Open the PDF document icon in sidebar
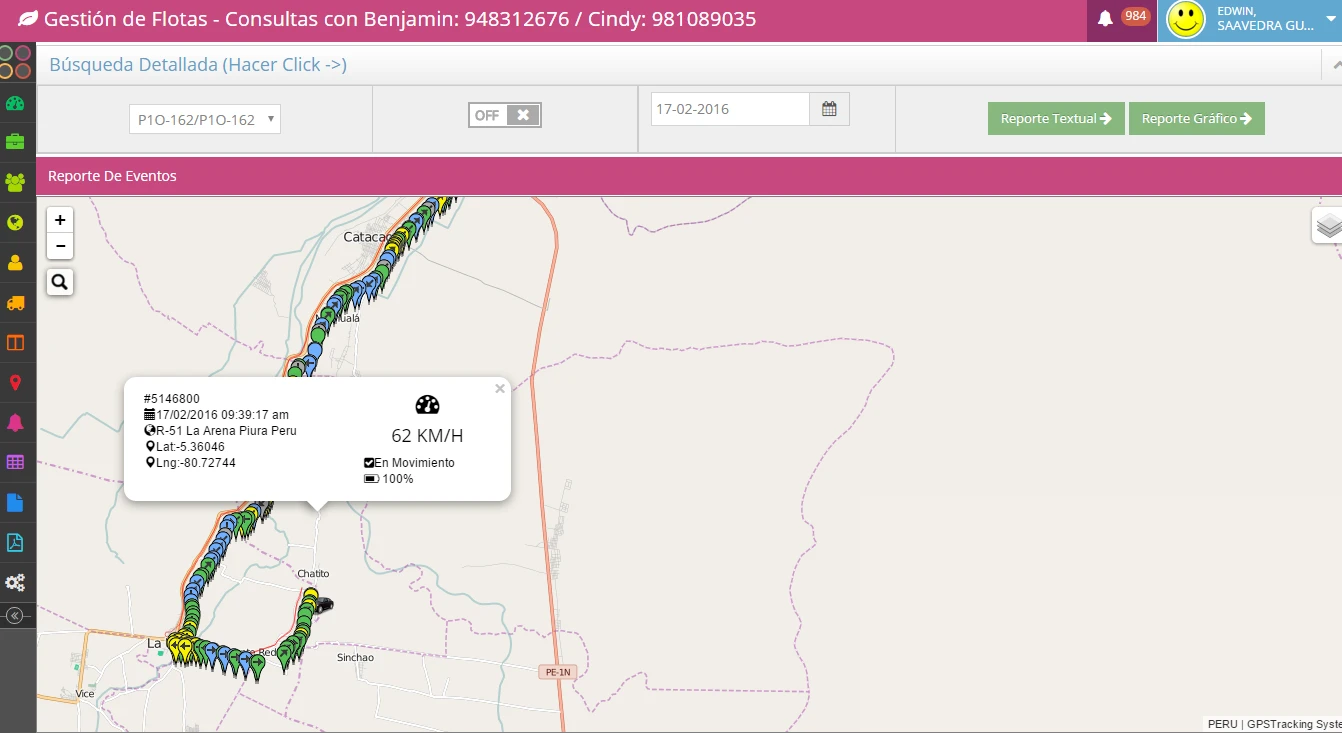 (x=15, y=543)
